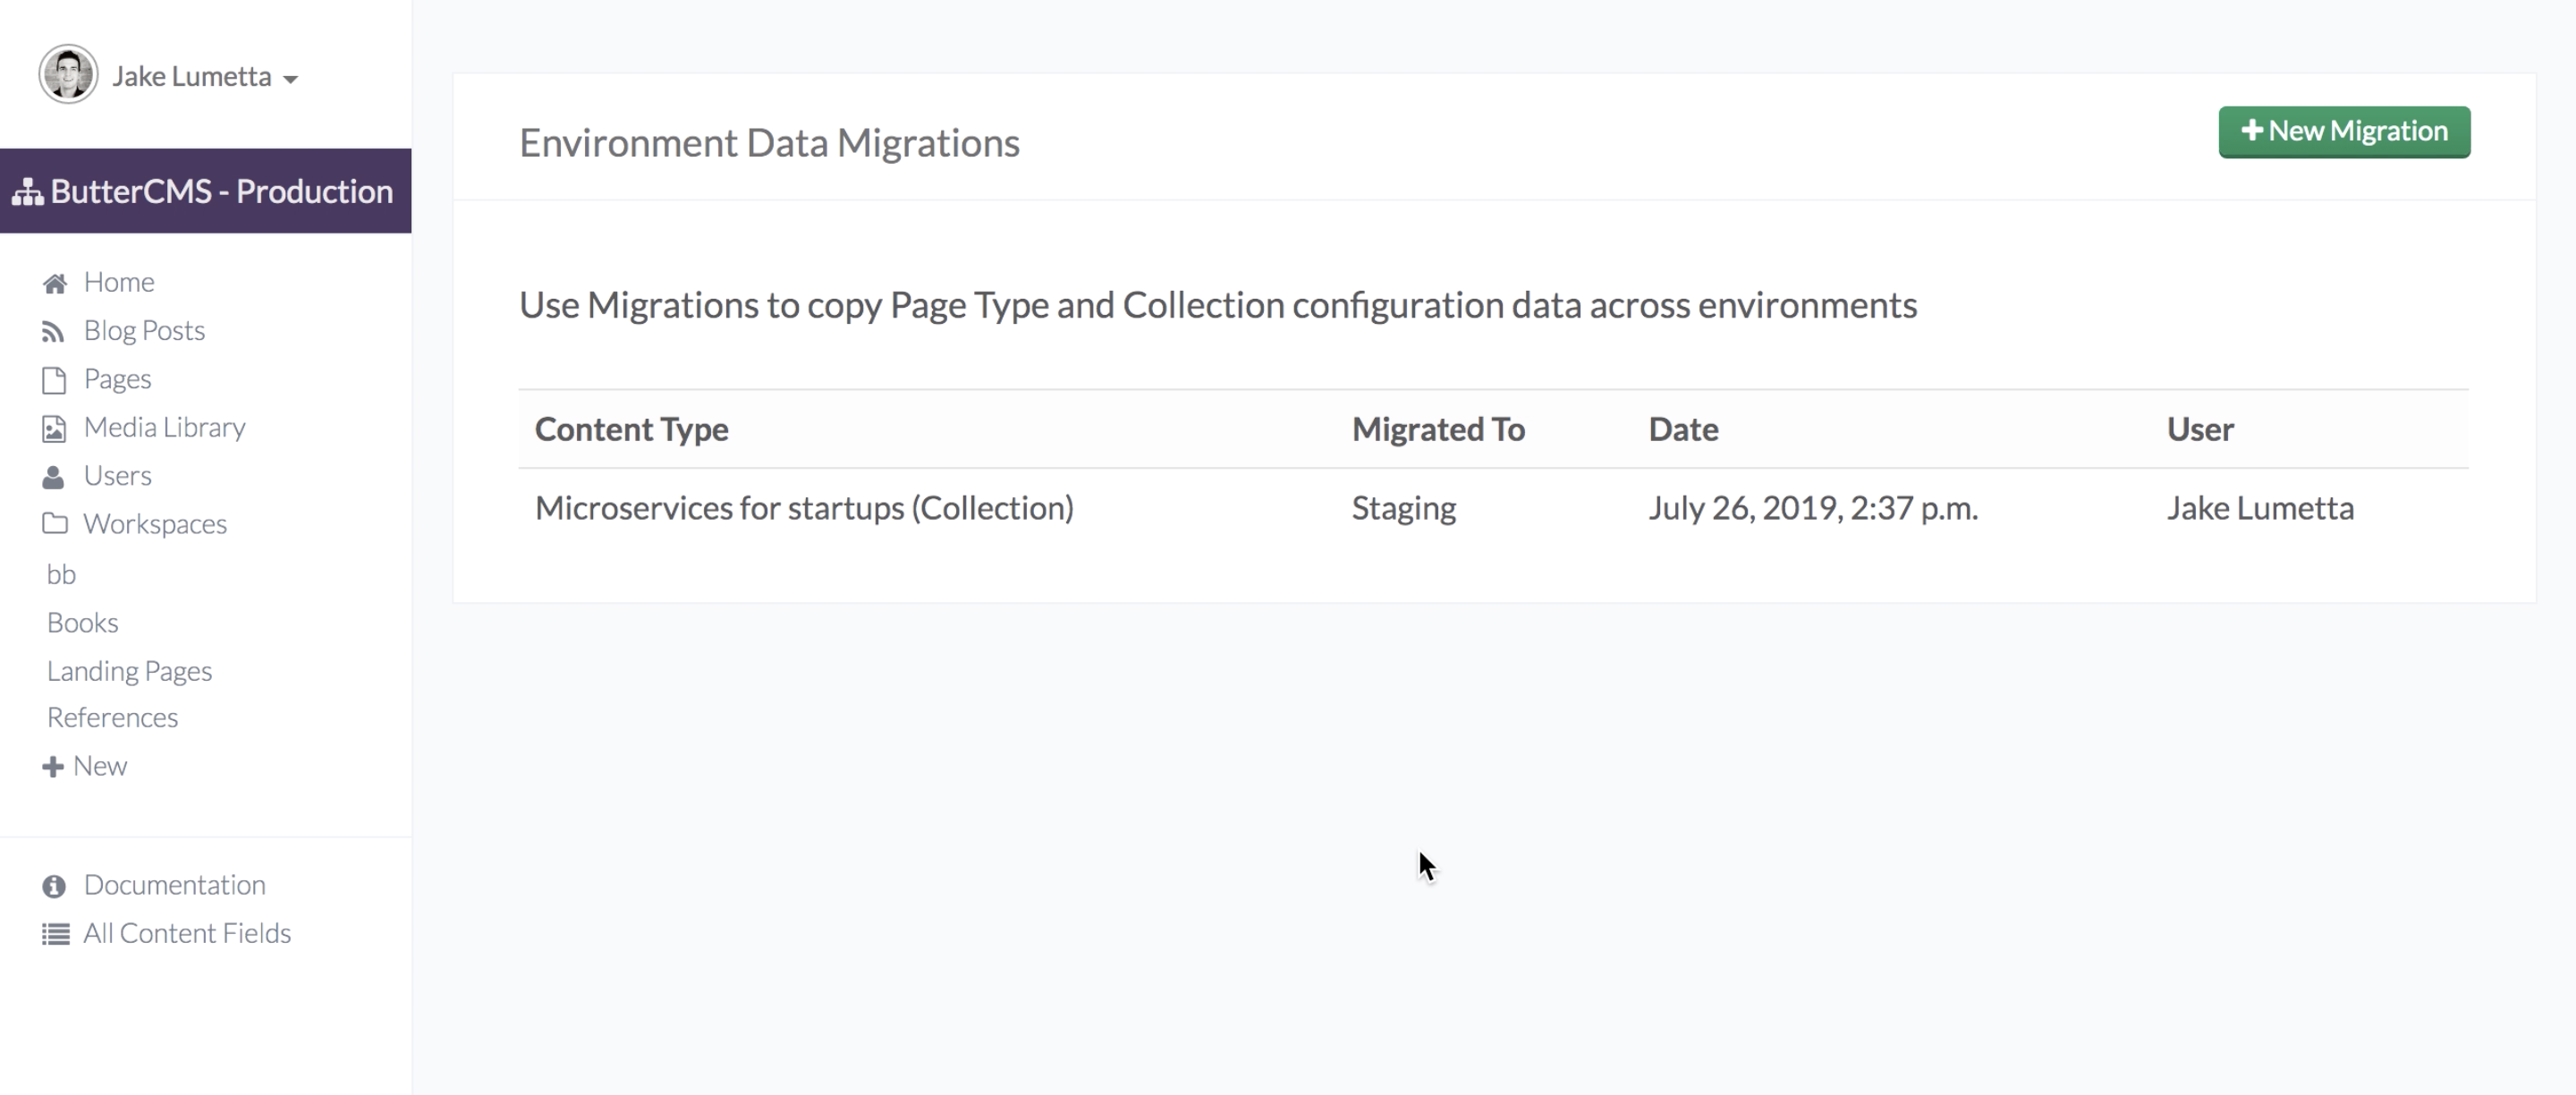Open the Landing Pages link
Viewport: 2576px width, 1095px height.
point(129,670)
